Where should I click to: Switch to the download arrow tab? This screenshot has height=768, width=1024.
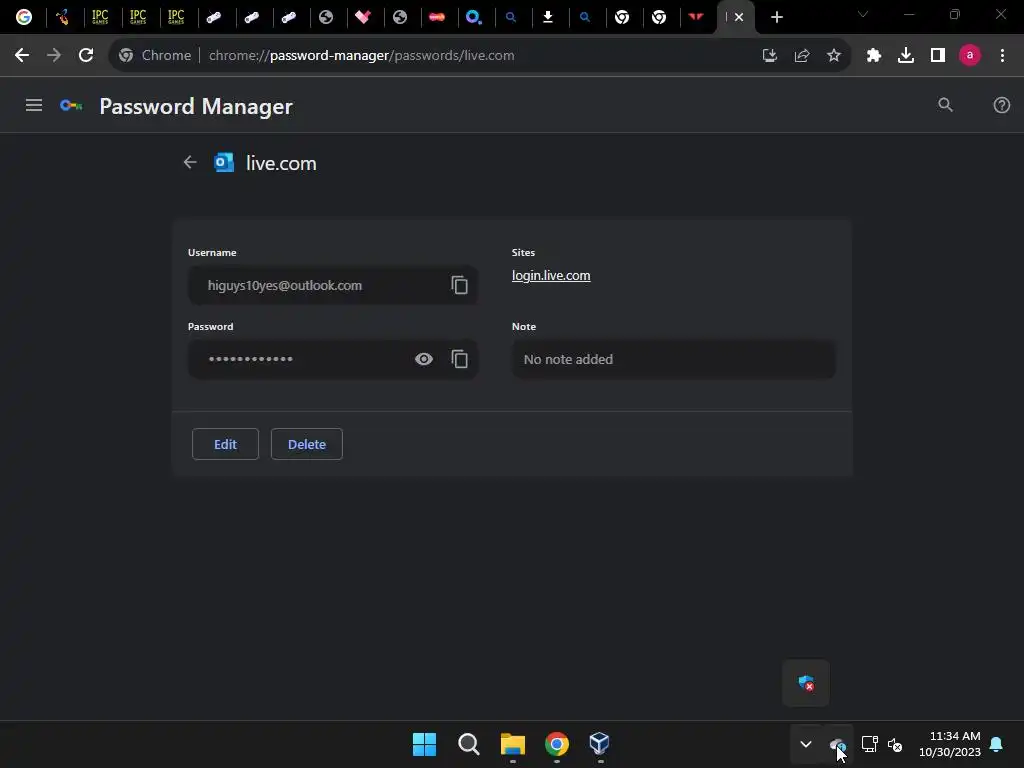click(548, 17)
